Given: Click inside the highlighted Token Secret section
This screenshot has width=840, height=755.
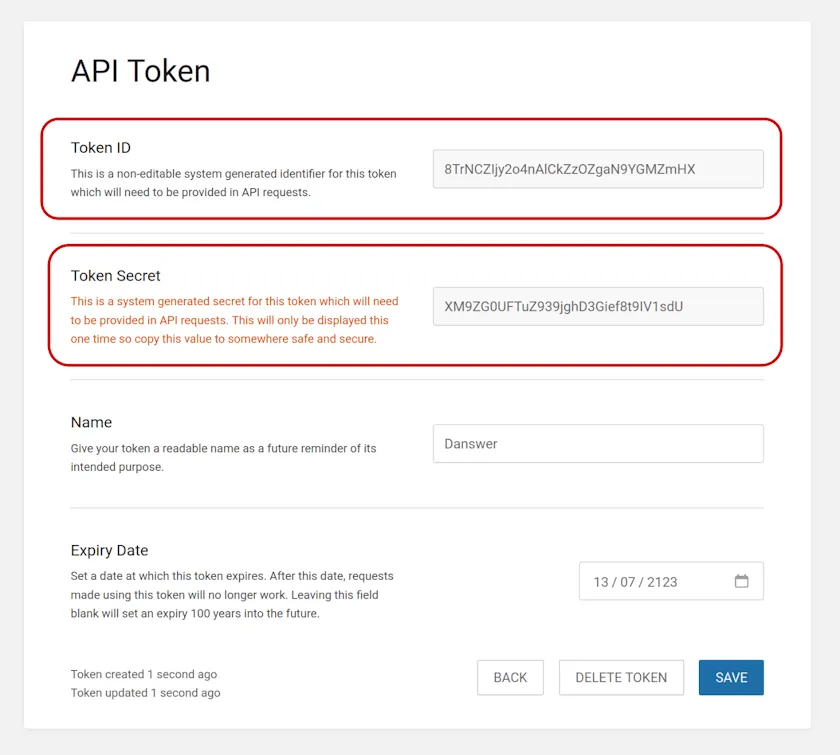Looking at the screenshot, I should point(415,307).
